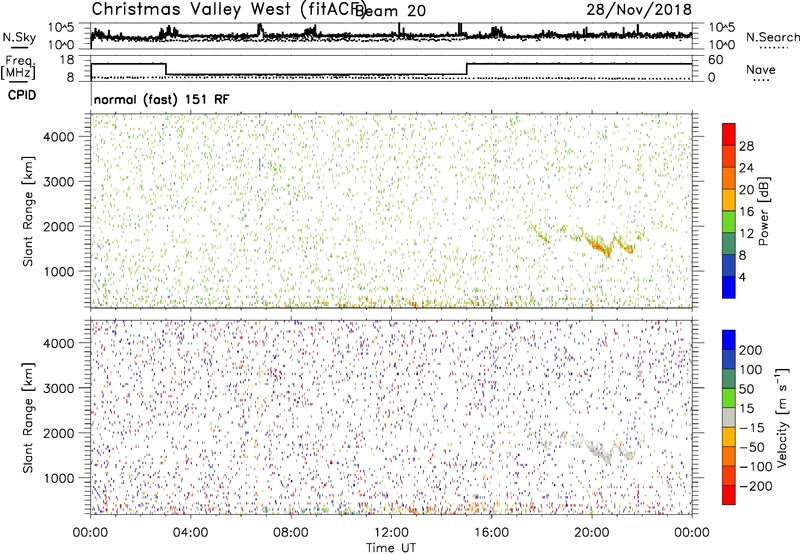Click the red bottom segment of Velocity colorbar
The height and width of the screenshot is (554, 800).
point(729,495)
